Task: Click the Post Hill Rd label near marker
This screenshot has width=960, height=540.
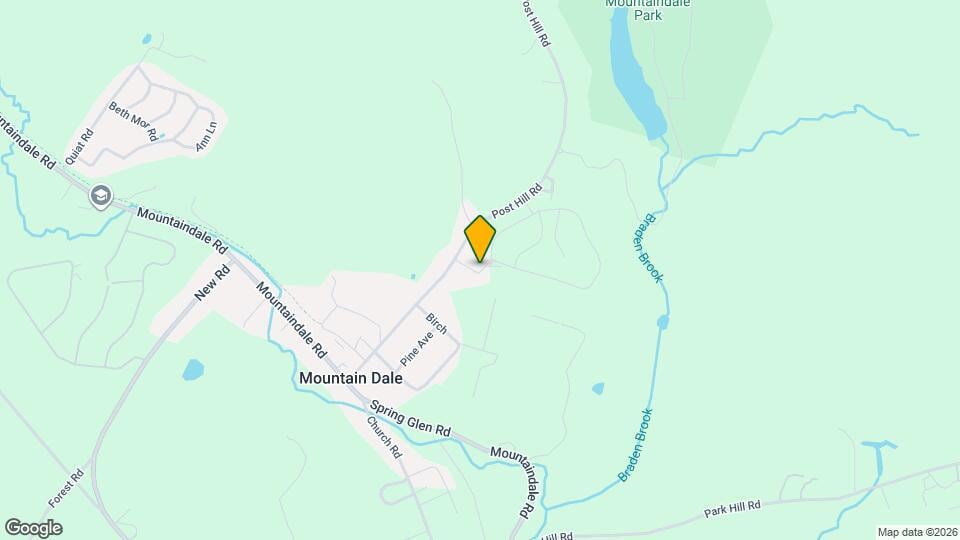Action: [x=517, y=200]
